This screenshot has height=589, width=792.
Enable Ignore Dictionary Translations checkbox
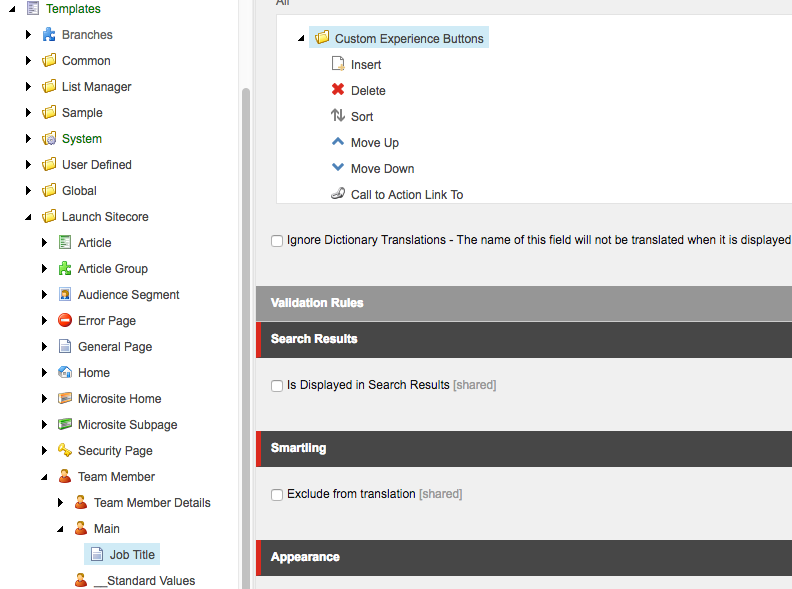(277, 240)
